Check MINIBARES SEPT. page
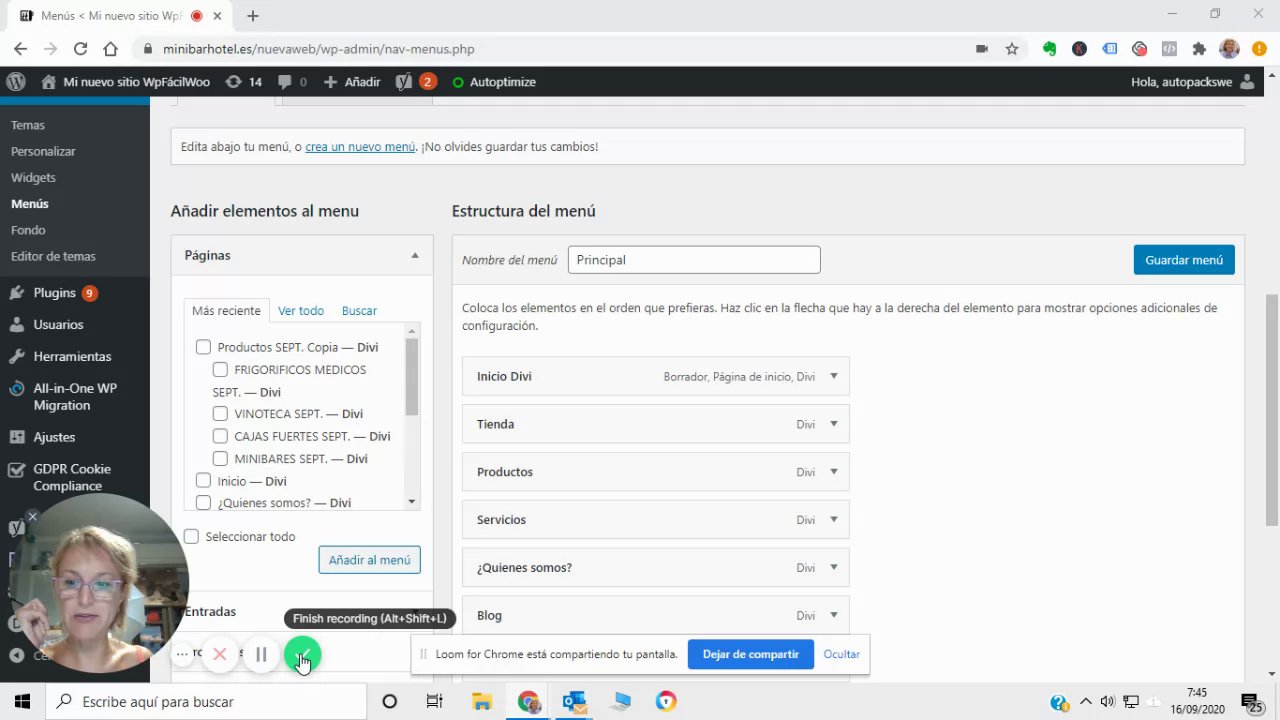 [x=220, y=458]
